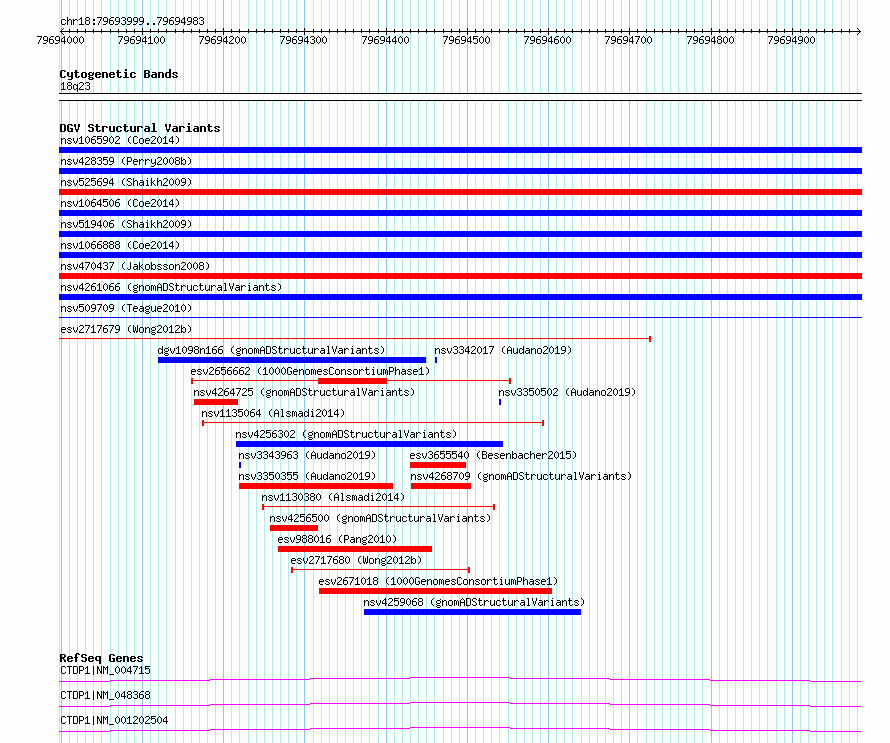The image size is (890, 743).
Task: Select nsv3350502 (Audano2019) label
Action: point(567,392)
